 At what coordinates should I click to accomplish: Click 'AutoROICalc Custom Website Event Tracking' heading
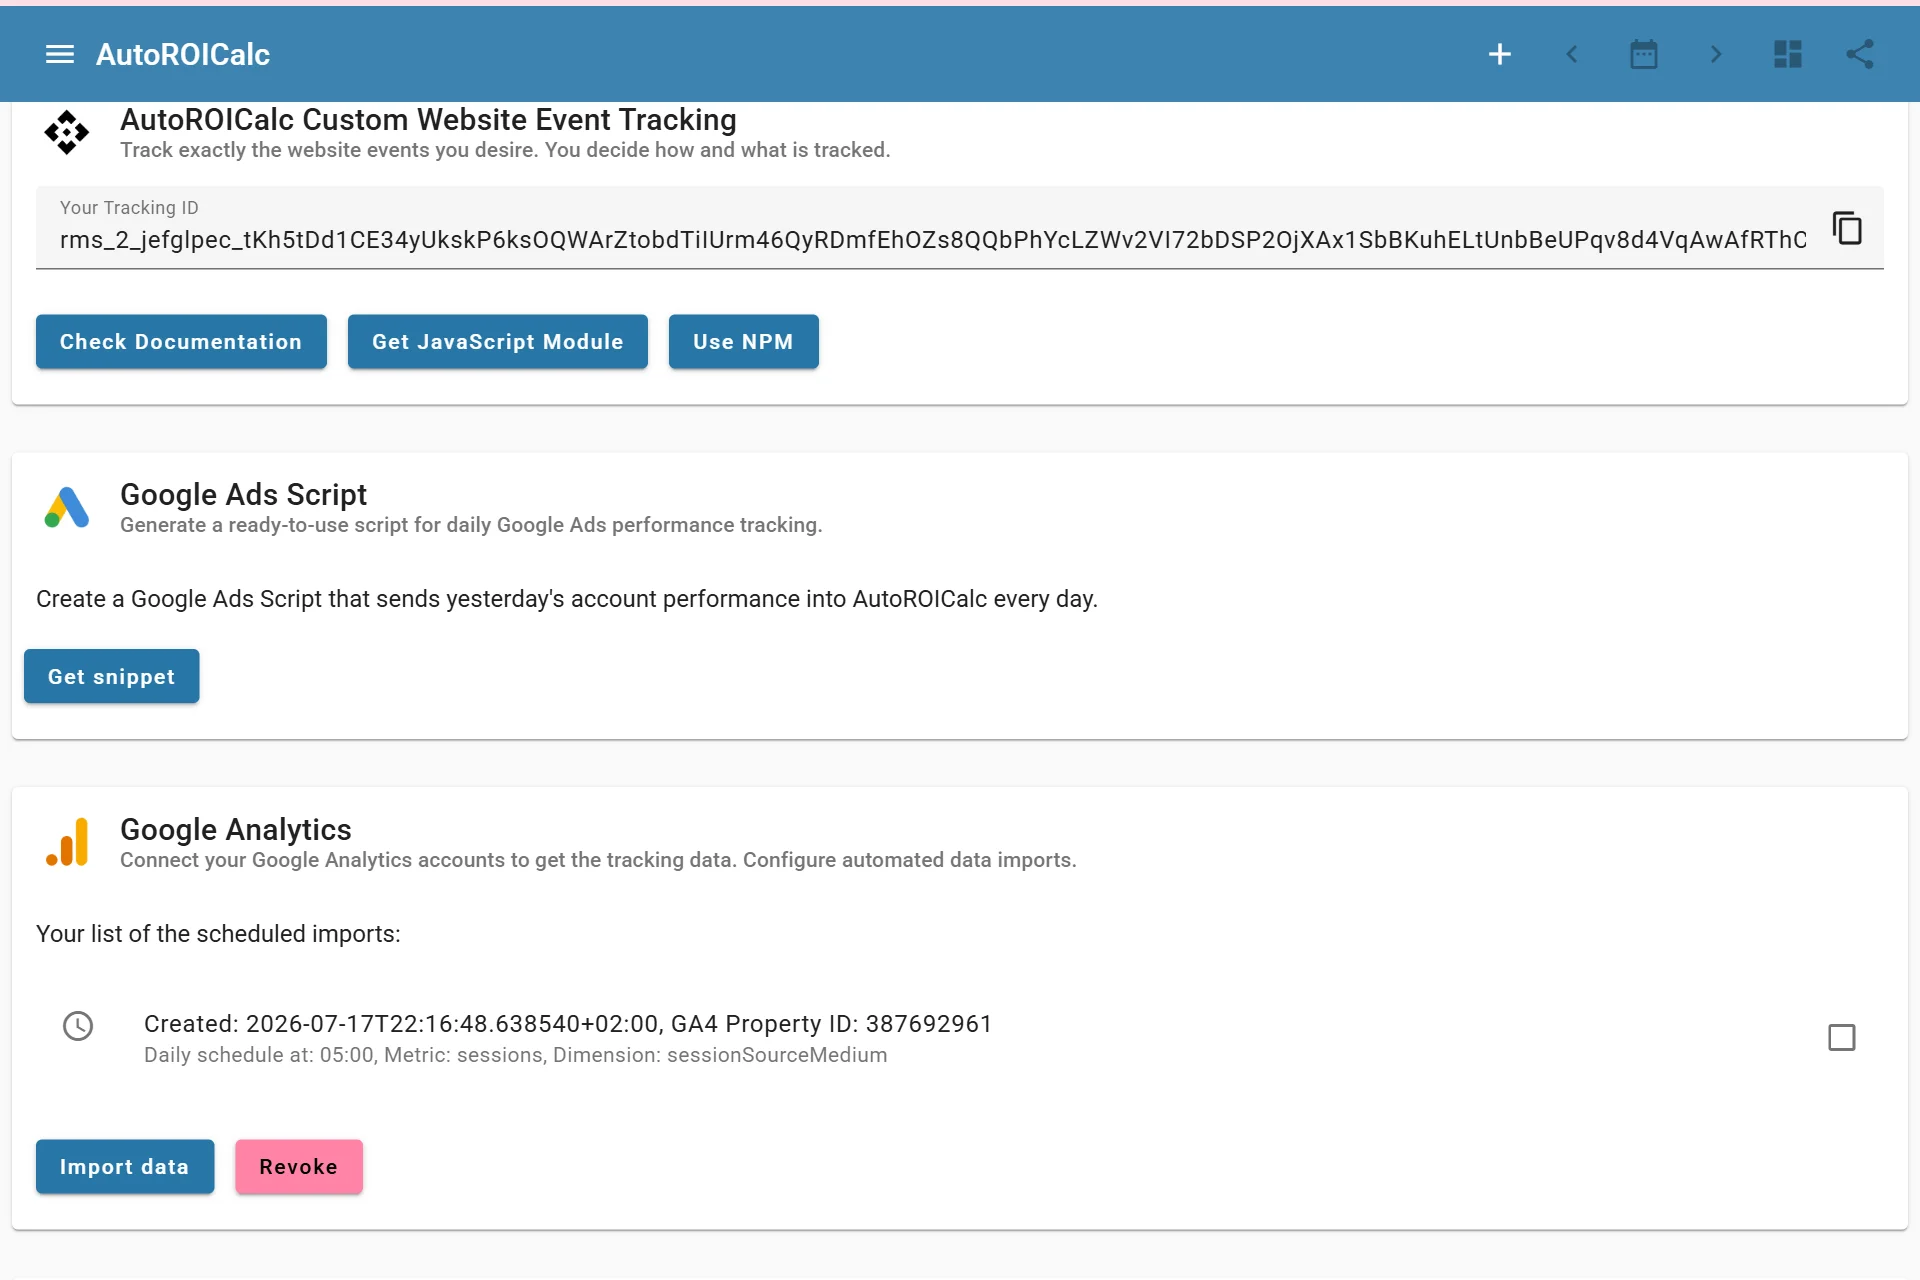pyautogui.click(x=428, y=120)
